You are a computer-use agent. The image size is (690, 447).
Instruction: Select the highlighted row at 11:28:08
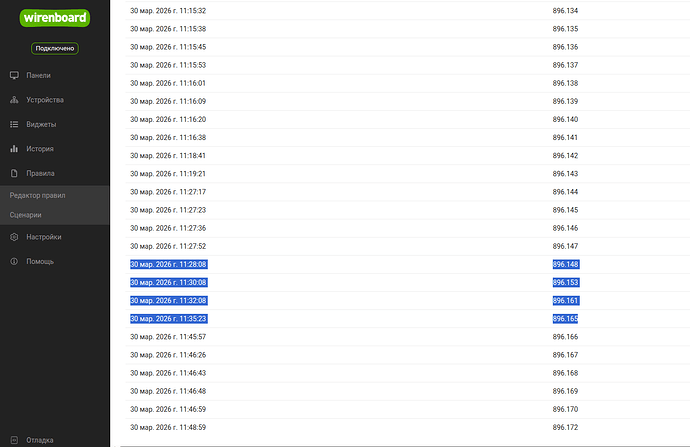[168, 265]
